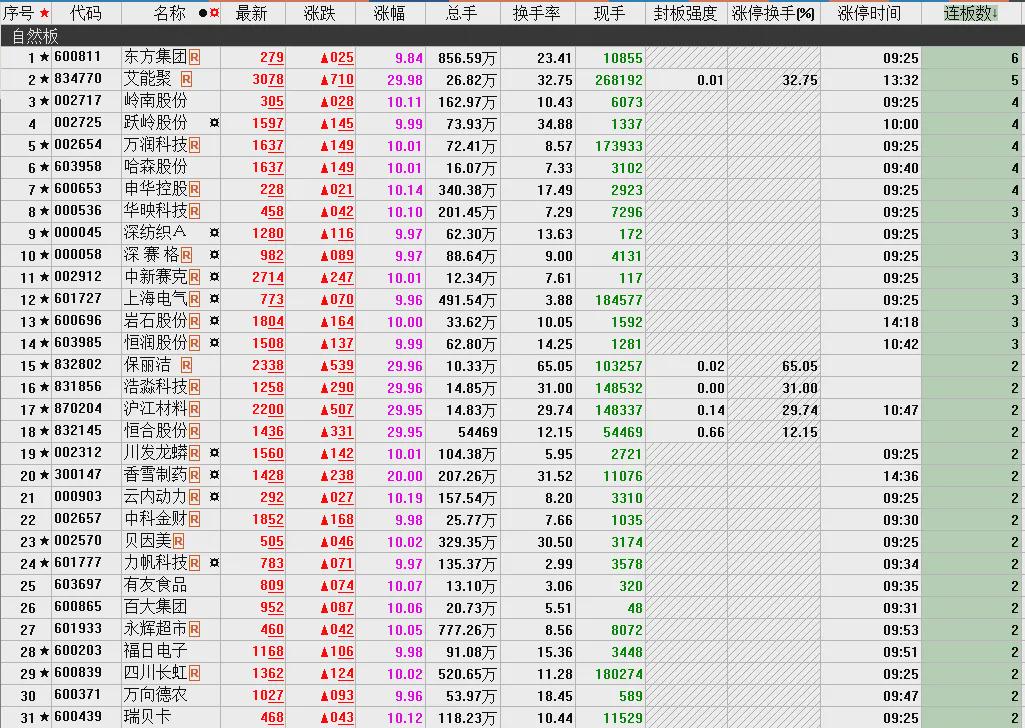1025x728 pixels.
Task: Sort by the 最新 price column header
Action: pos(251,13)
